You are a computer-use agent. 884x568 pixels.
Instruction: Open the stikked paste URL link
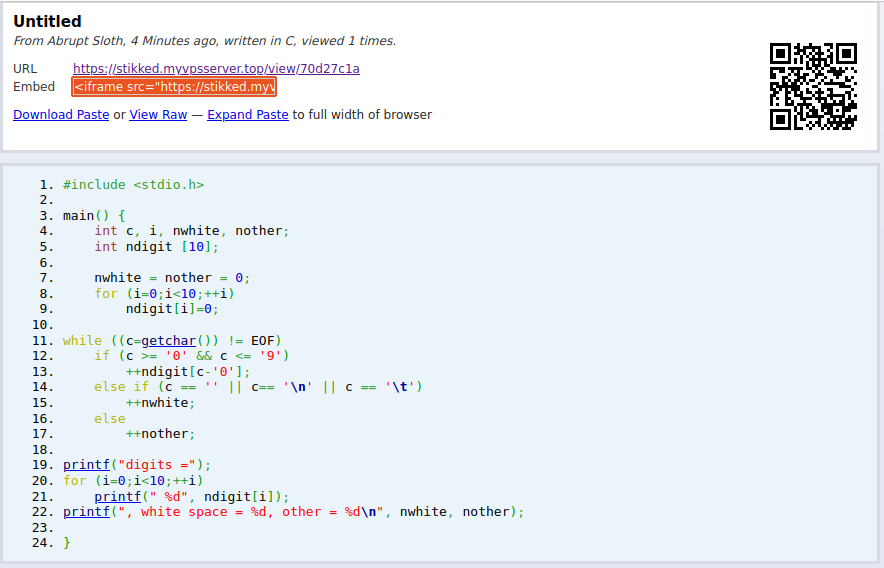(x=216, y=68)
